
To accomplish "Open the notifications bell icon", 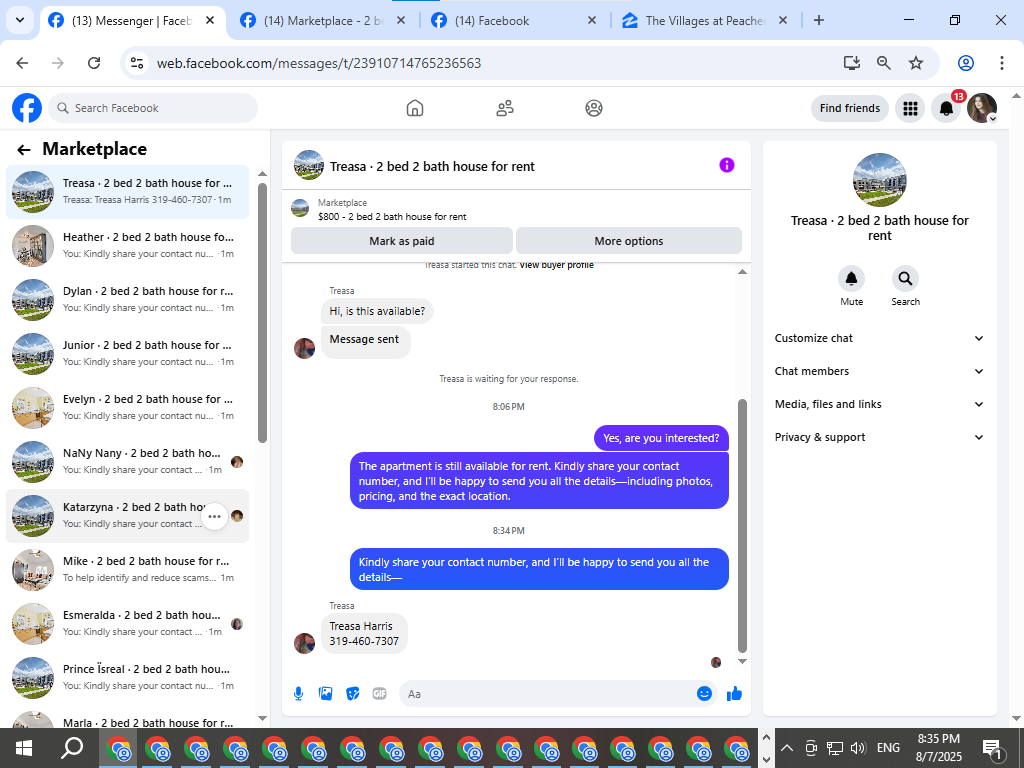I will pos(946,108).
